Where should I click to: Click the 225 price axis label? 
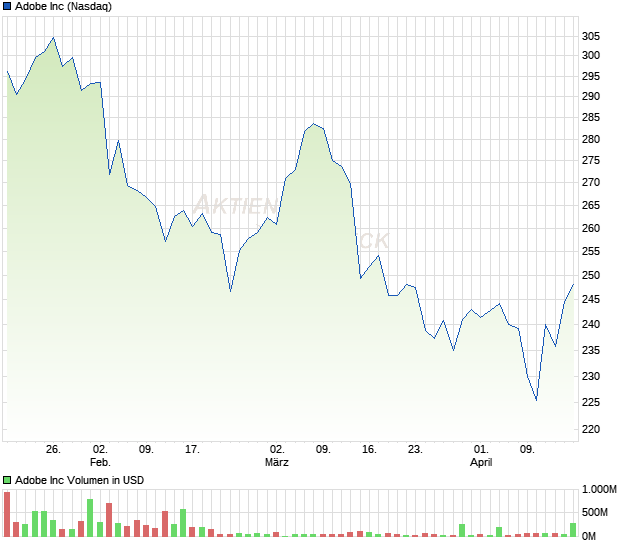591,402
